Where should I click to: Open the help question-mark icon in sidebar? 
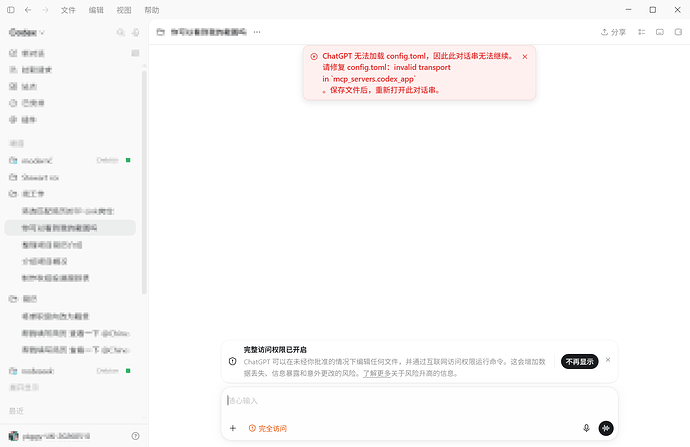(136, 436)
